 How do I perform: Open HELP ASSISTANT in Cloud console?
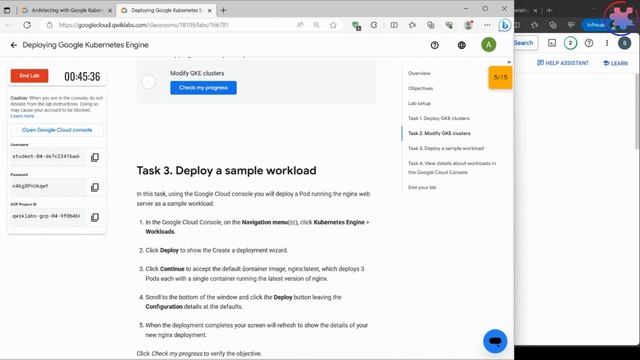click(563, 63)
